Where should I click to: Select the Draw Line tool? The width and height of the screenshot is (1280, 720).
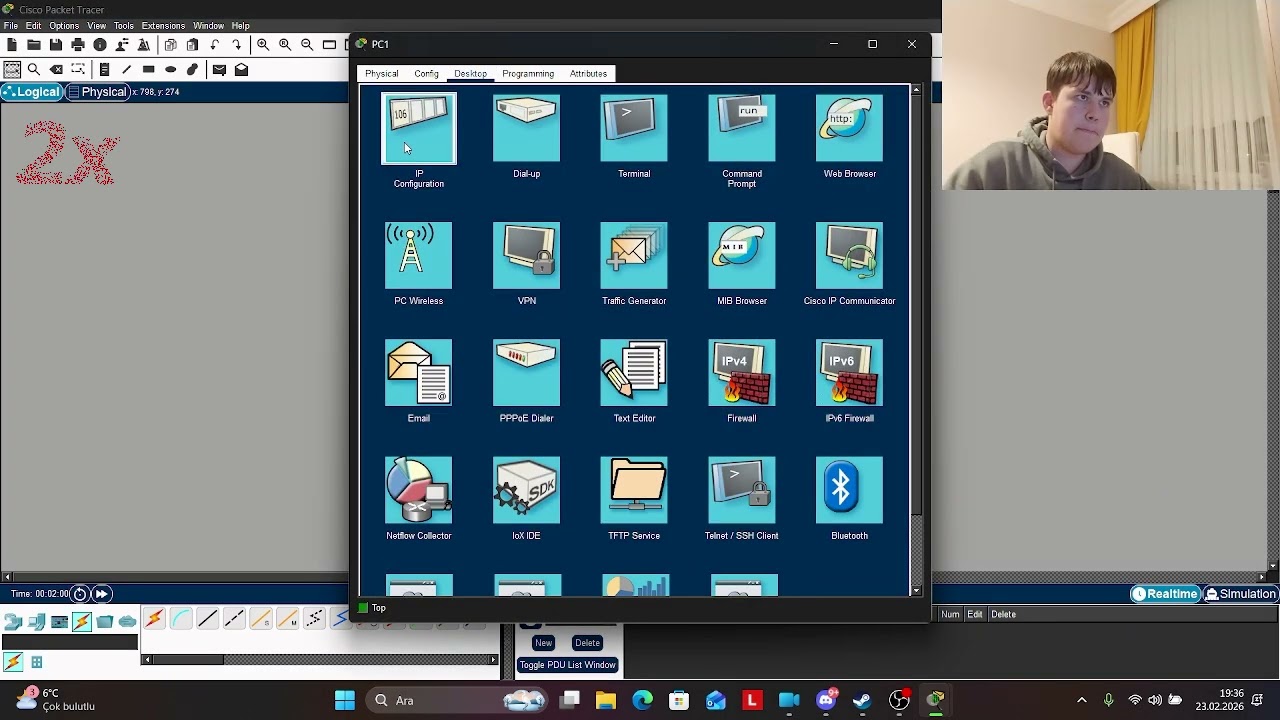[x=126, y=69]
